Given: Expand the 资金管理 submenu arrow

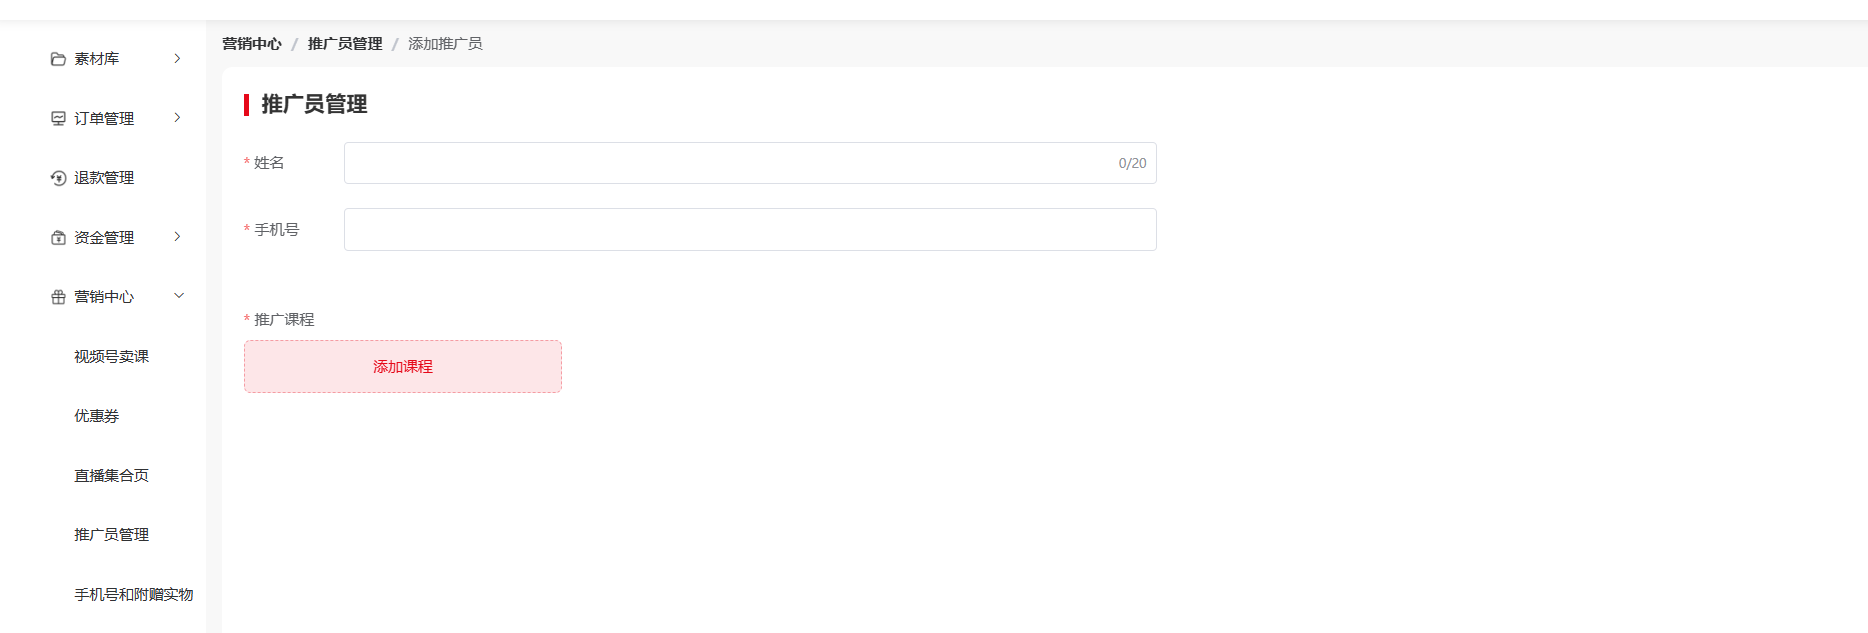Looking at the screenshot, I should pos(177,236).
